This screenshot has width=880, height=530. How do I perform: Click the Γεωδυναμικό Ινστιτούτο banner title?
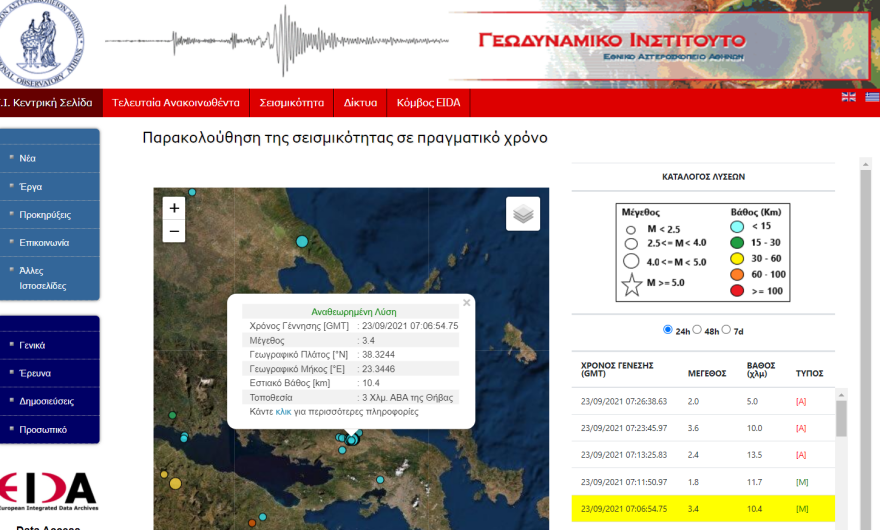tap(612, 40)
